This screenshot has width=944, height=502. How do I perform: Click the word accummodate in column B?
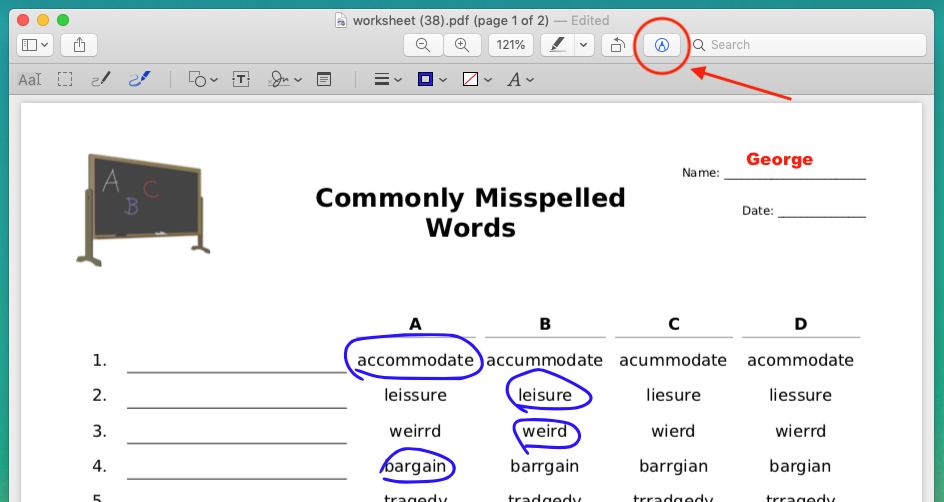(544, 360)
